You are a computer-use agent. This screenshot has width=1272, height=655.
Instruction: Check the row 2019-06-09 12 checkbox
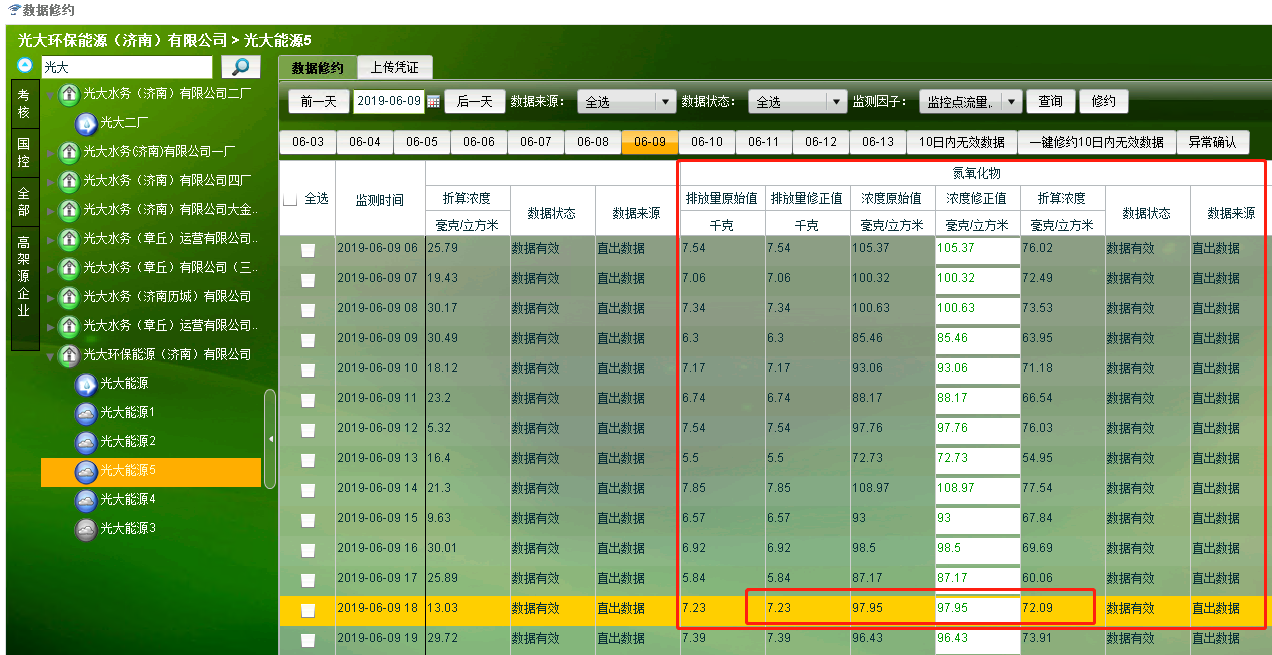tap(308, 430)
